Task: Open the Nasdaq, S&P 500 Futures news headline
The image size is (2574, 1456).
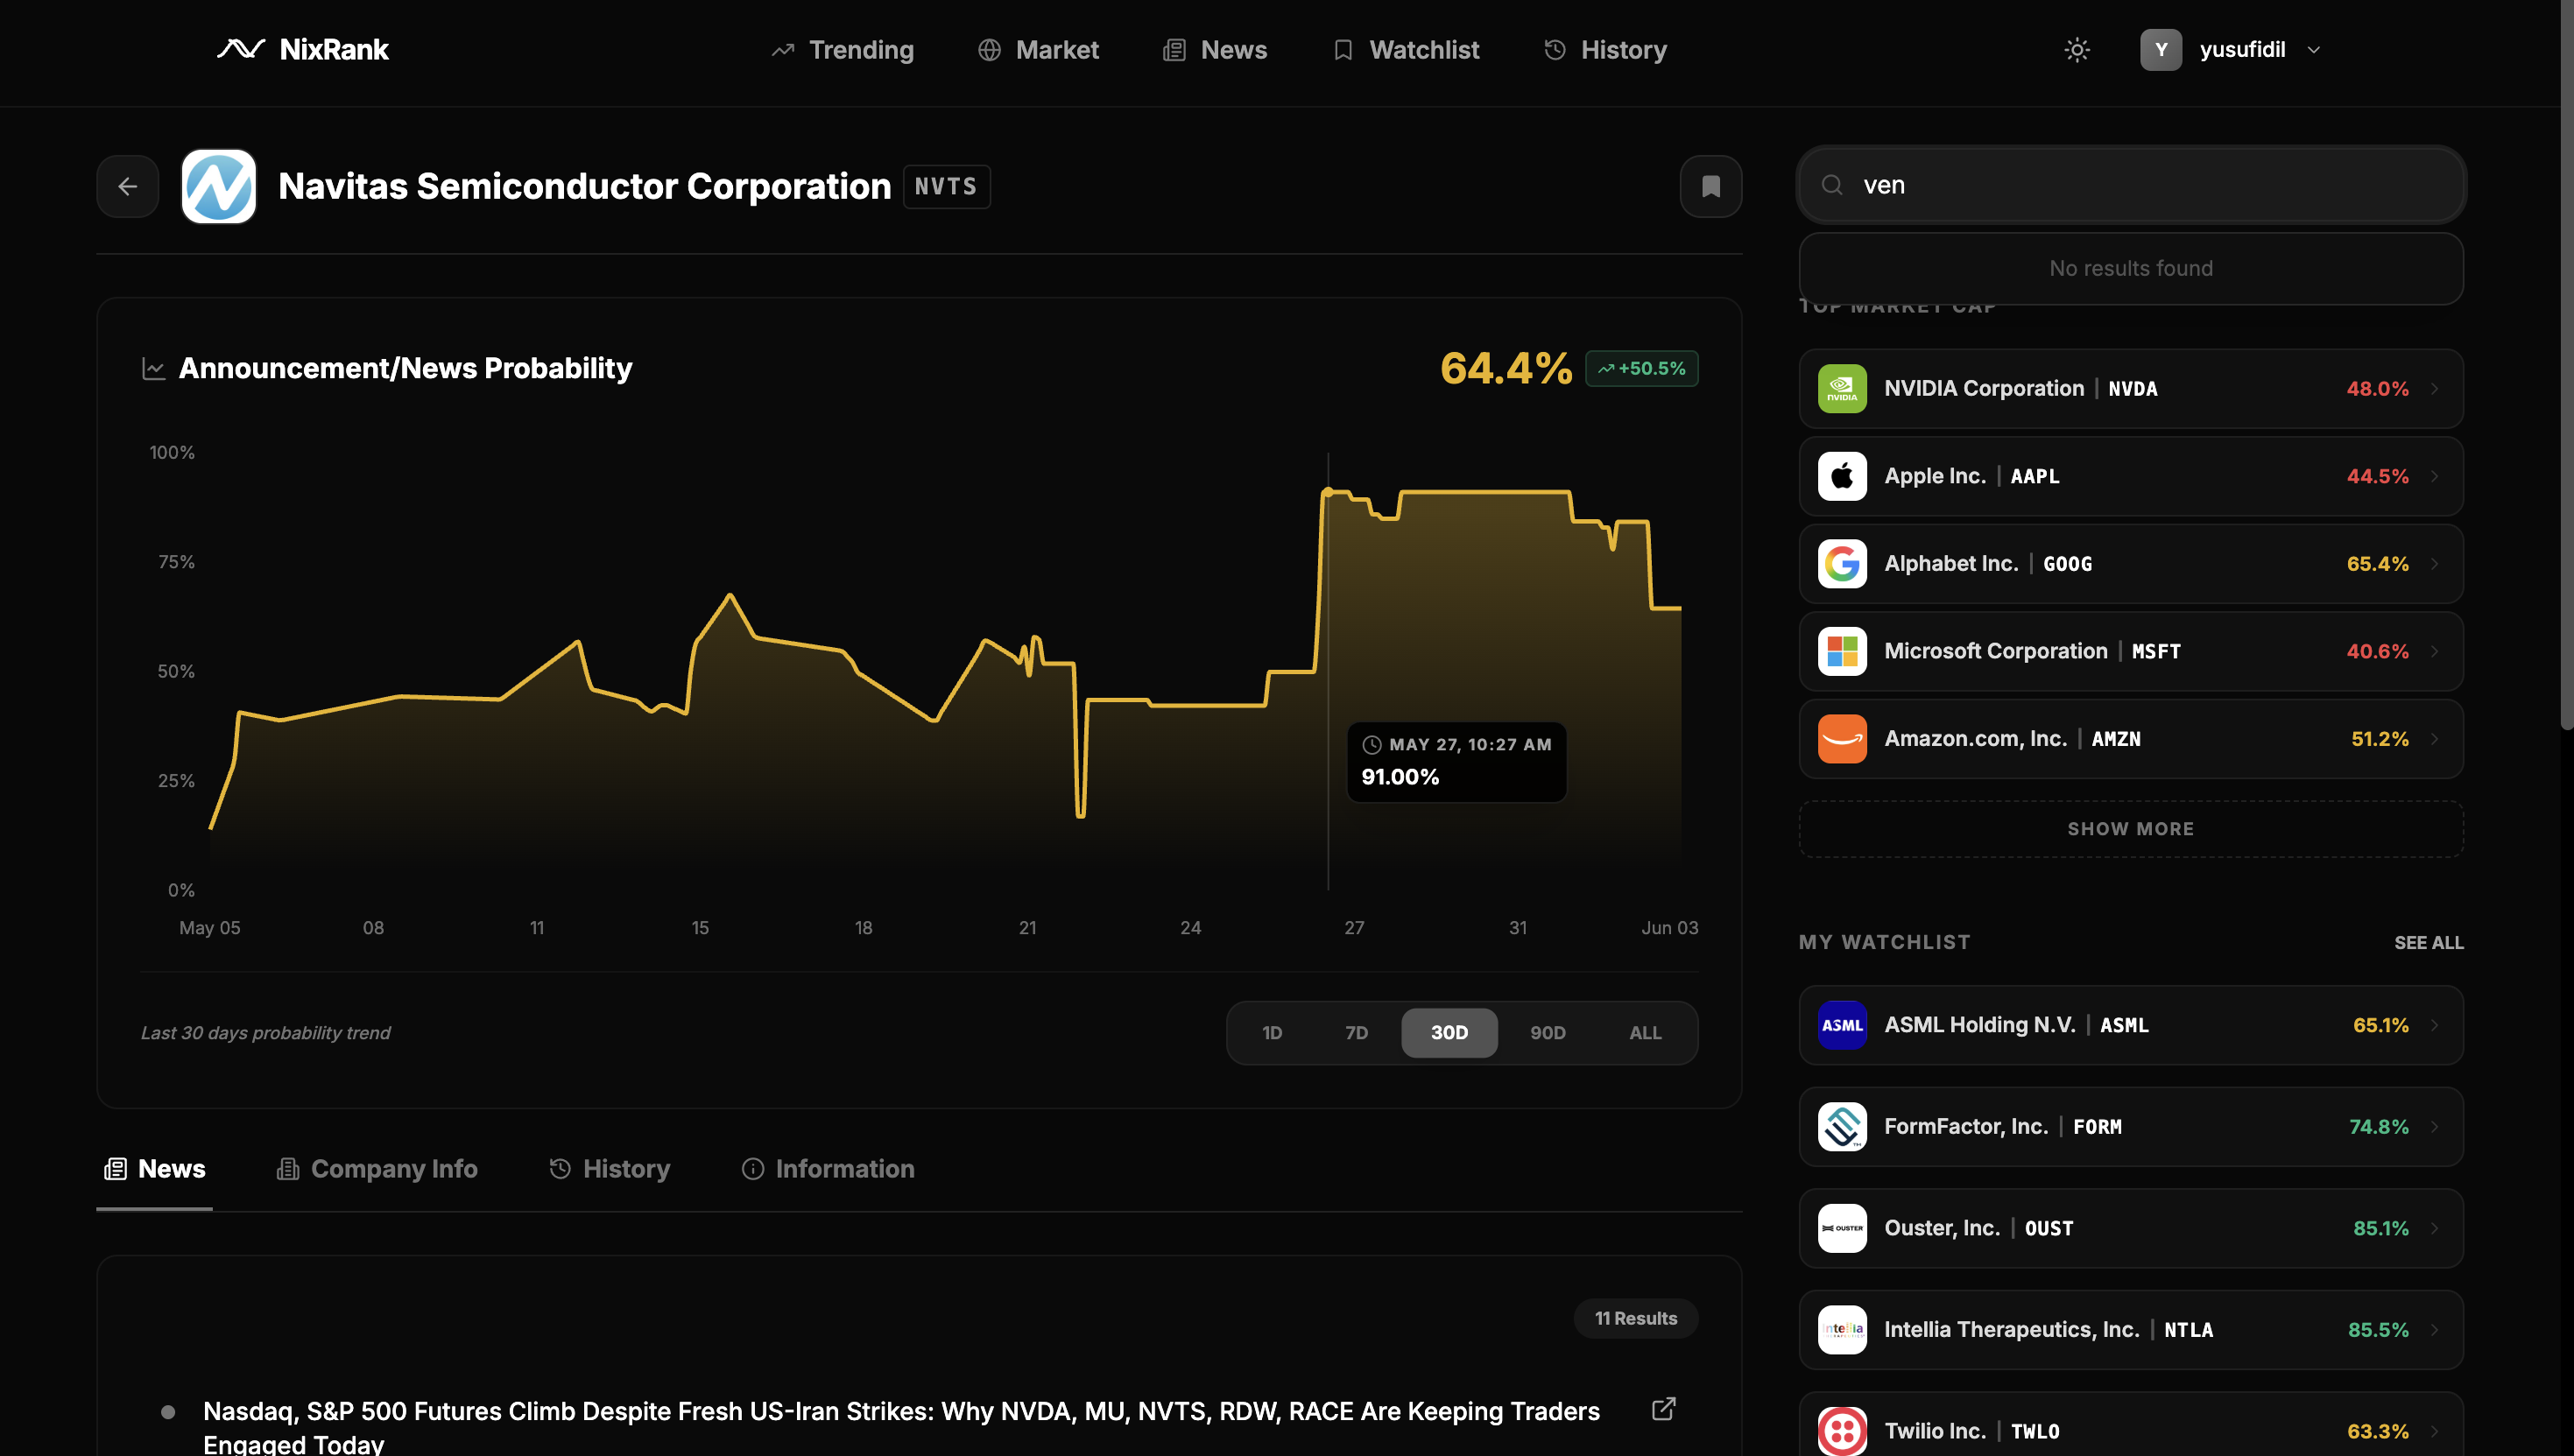Action: pos(901,1427)
